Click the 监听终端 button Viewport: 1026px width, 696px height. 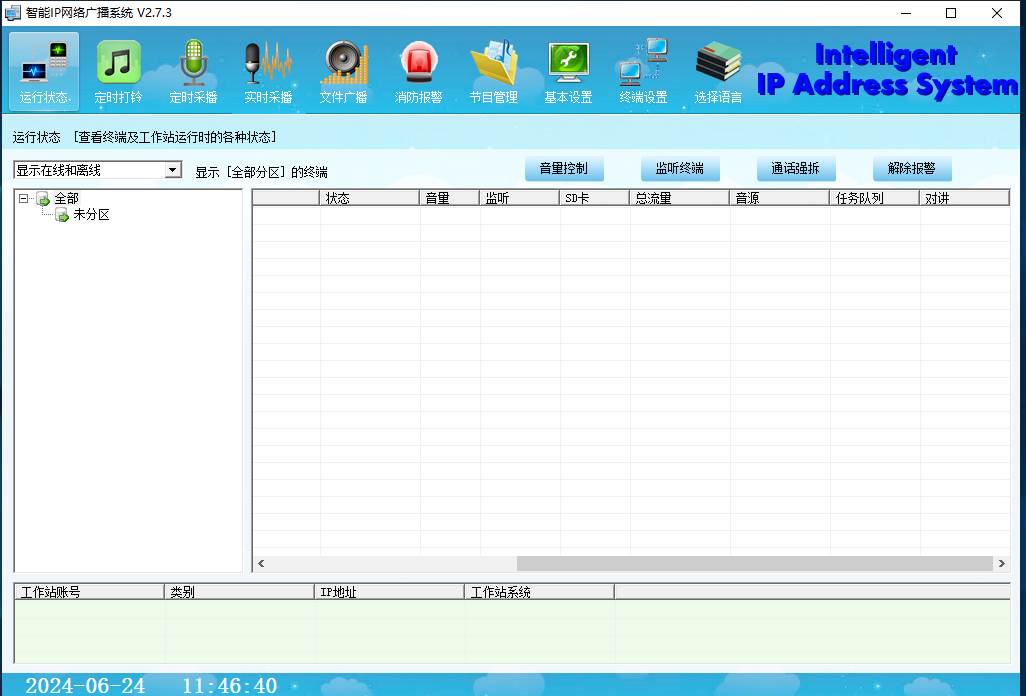(680, 169)
